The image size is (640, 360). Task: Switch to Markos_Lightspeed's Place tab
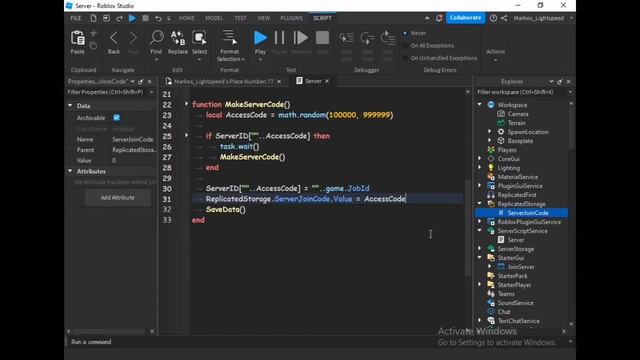click(223, 81)
